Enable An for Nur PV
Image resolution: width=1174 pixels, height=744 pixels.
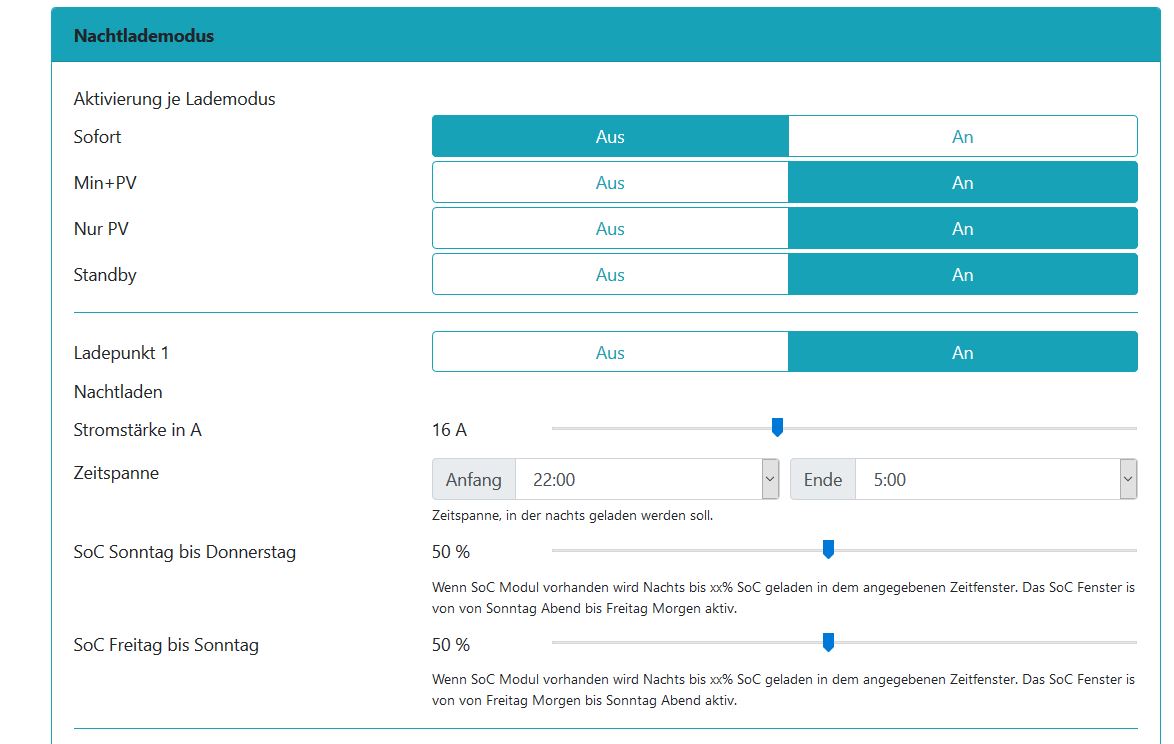point(962,229)
